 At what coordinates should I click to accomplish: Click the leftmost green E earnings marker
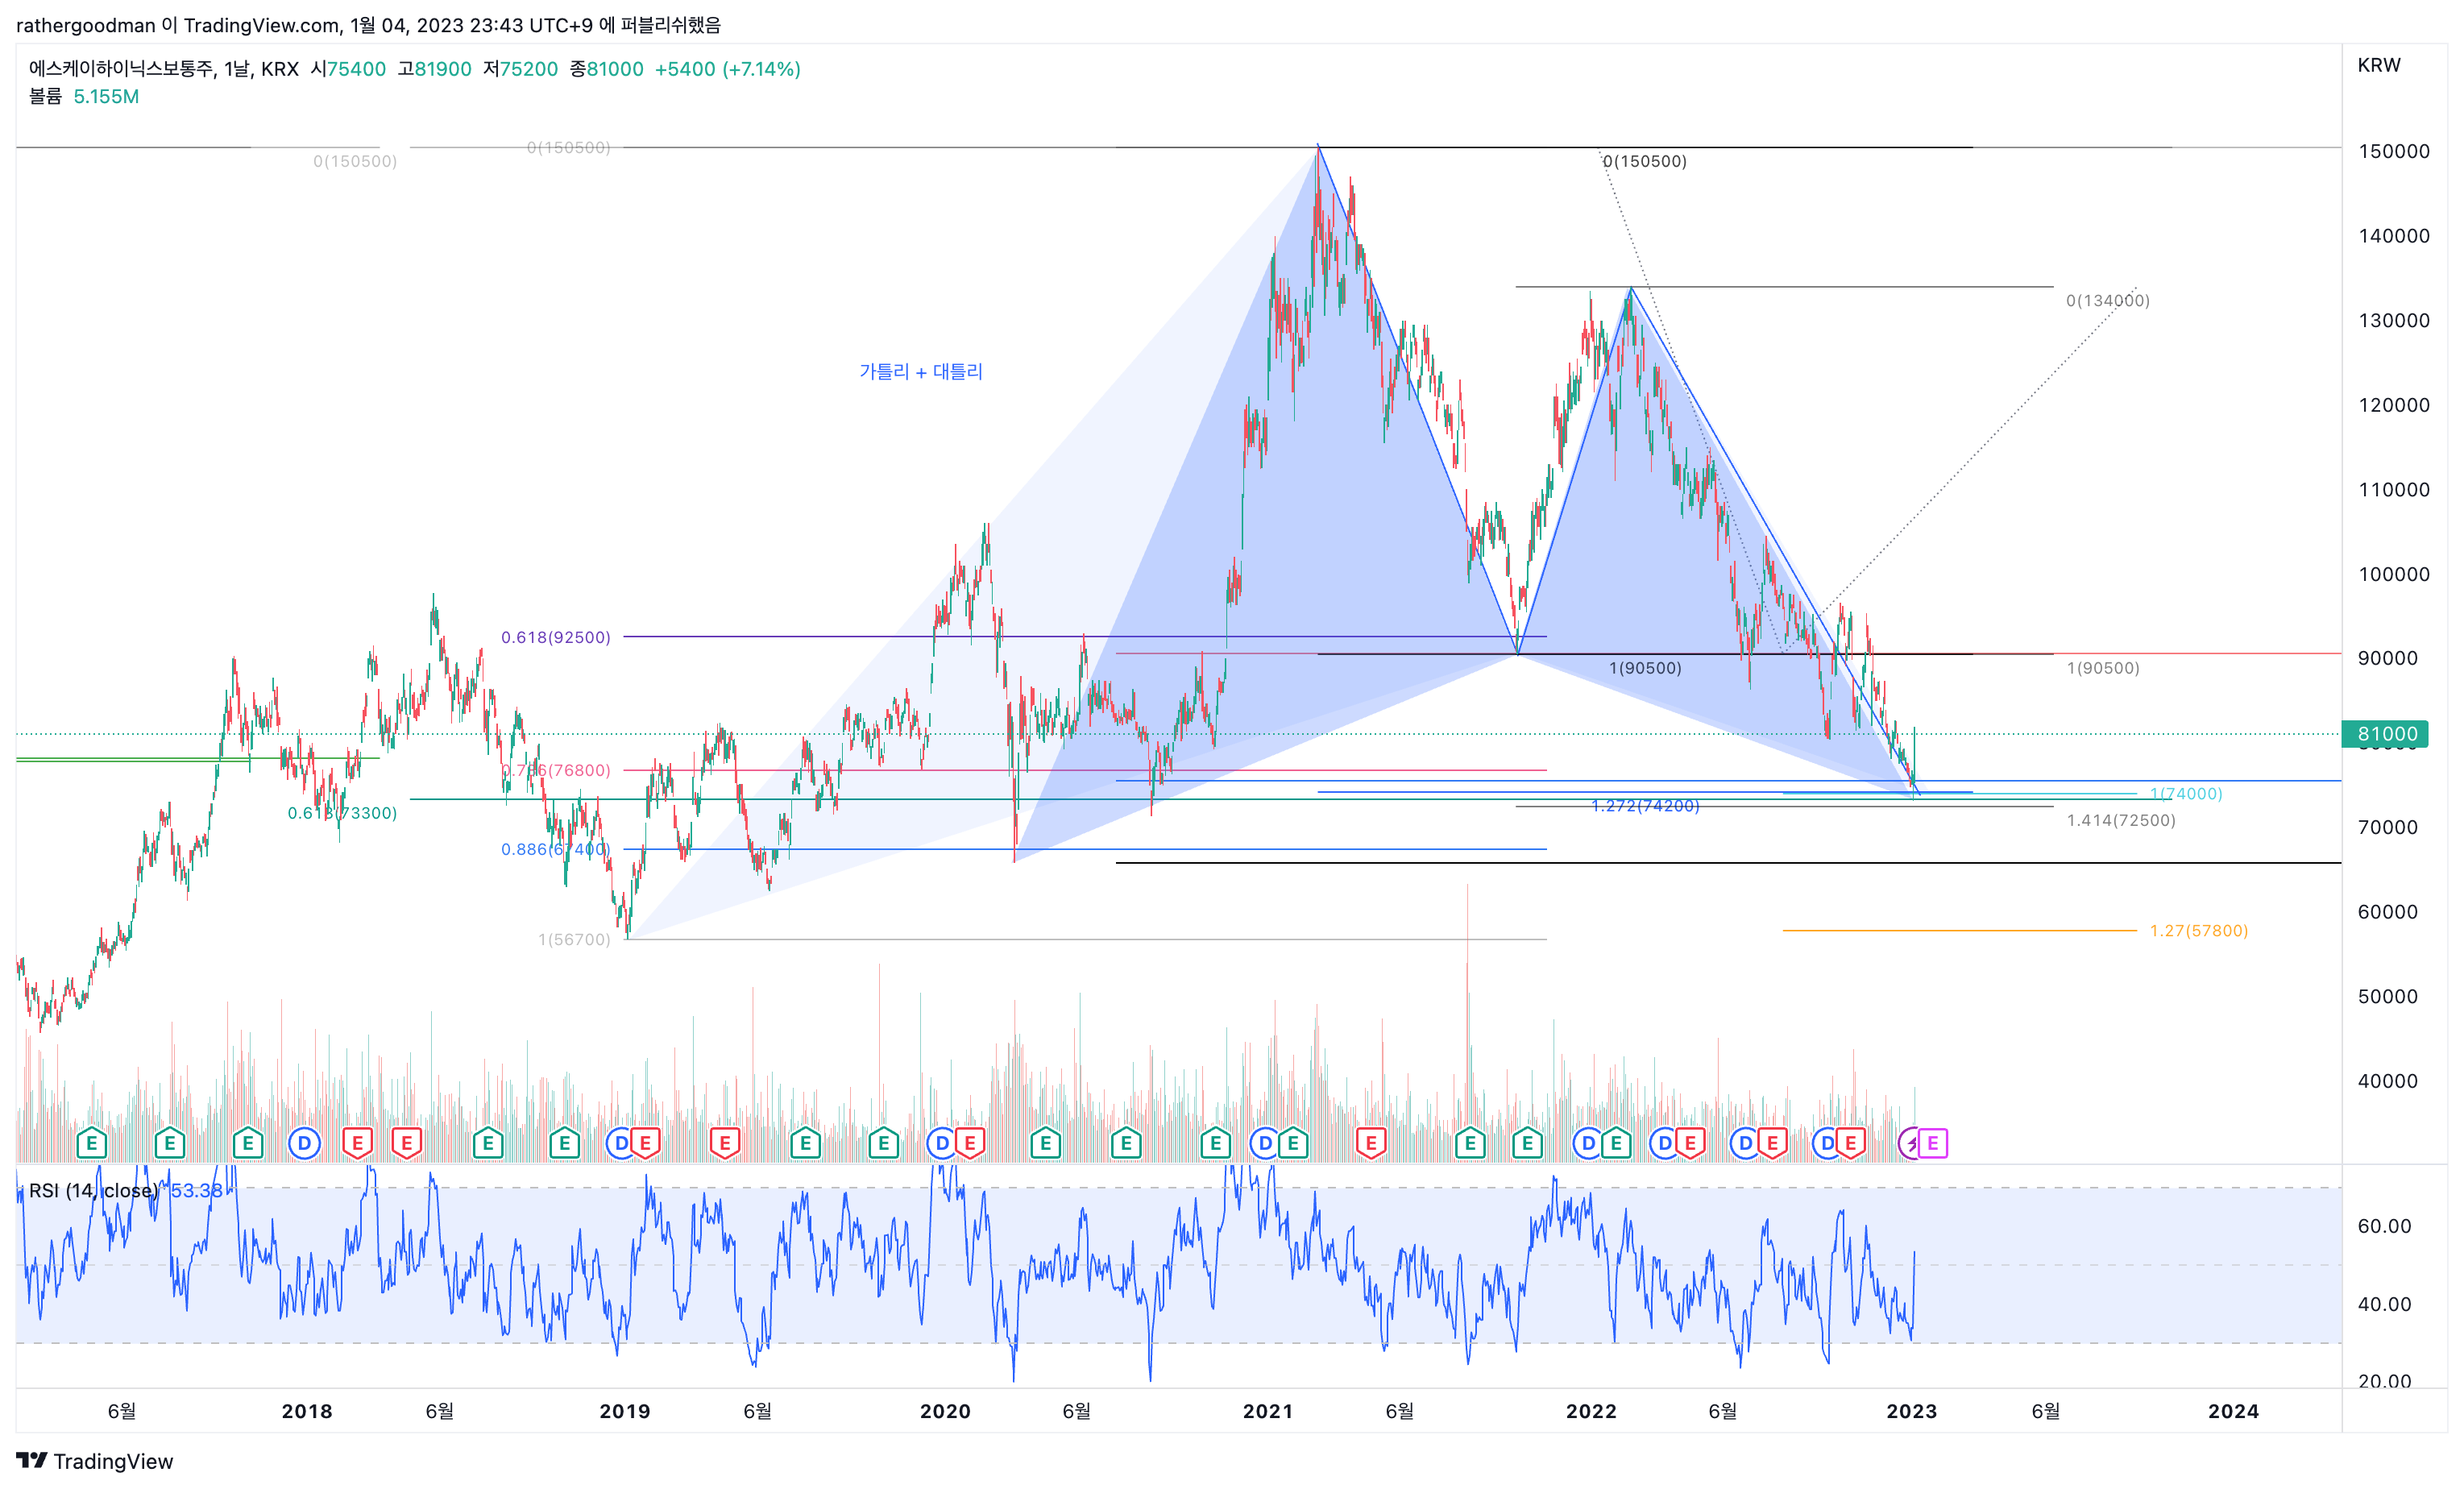click(91, 1143)
